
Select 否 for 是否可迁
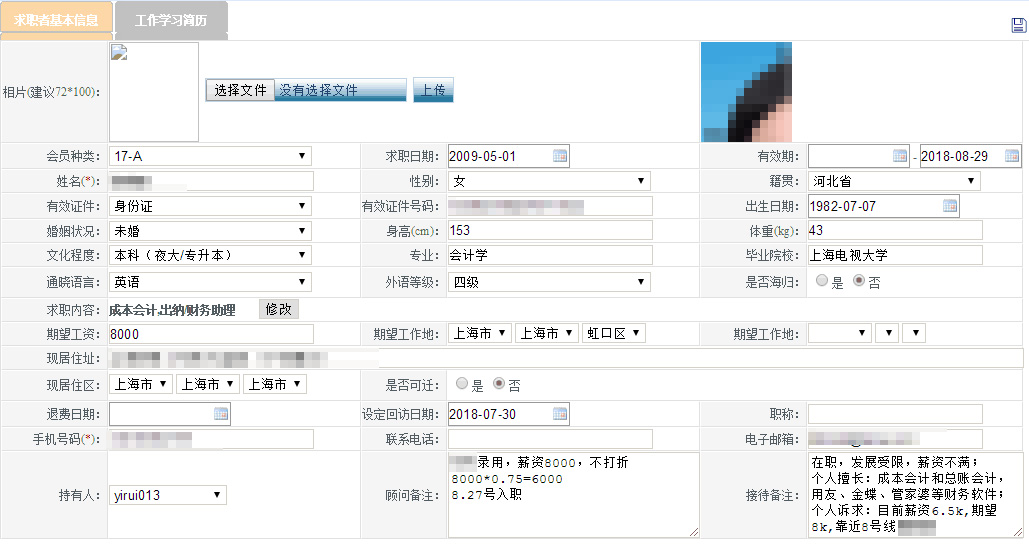click(499, 384)
